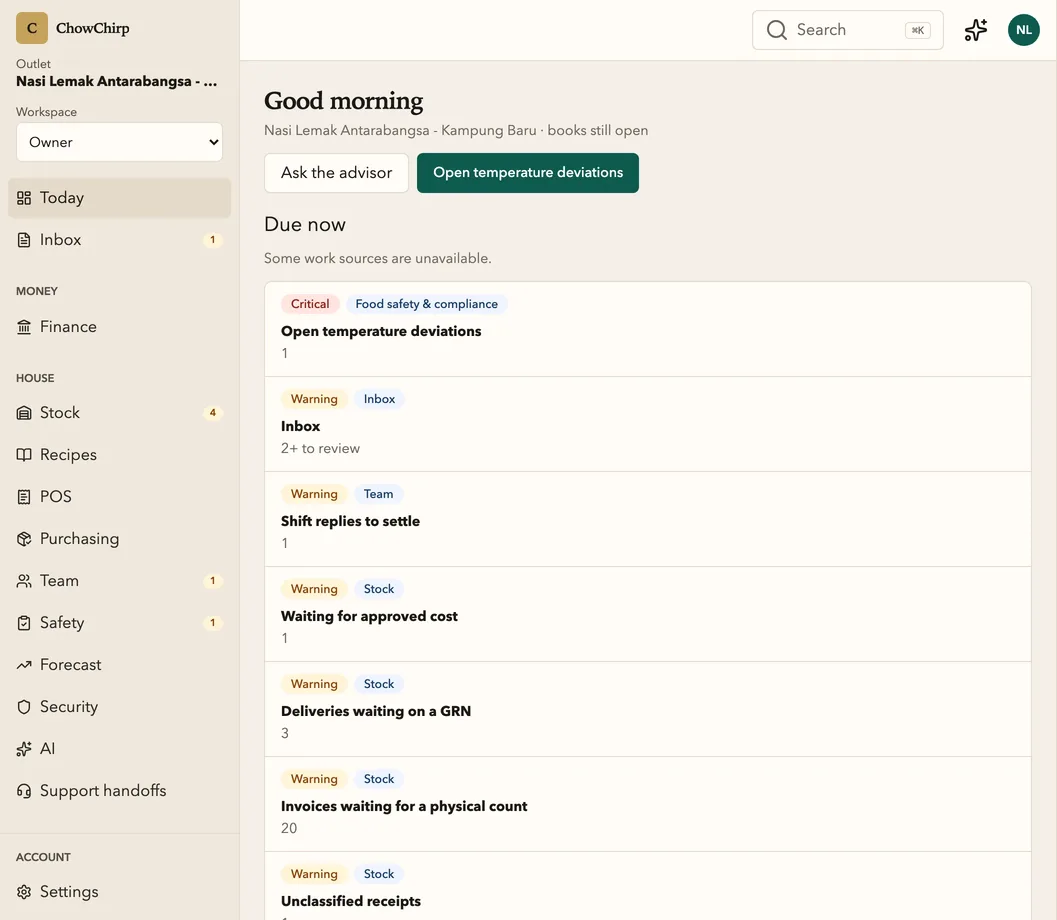Open the AI sparkle assistant in header
The width and height of the screenshot is (1057, 920).
(x=975, y=30)
